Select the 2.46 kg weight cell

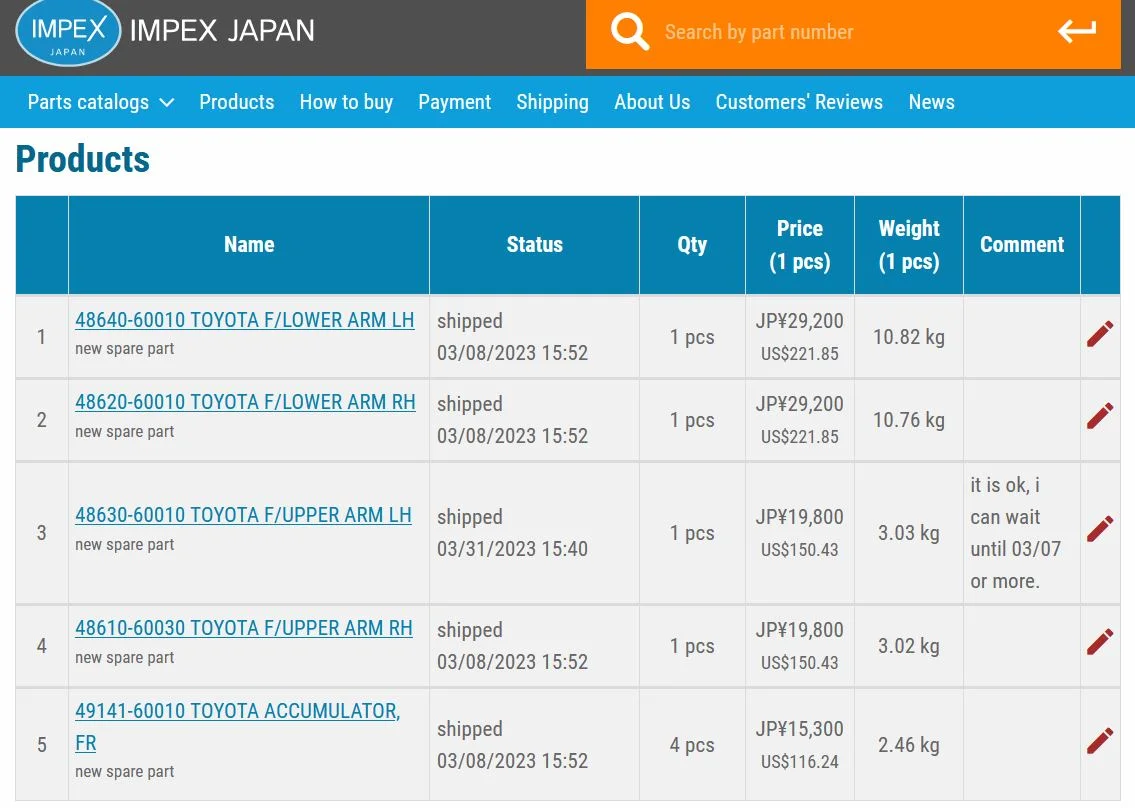pos(909,745)
